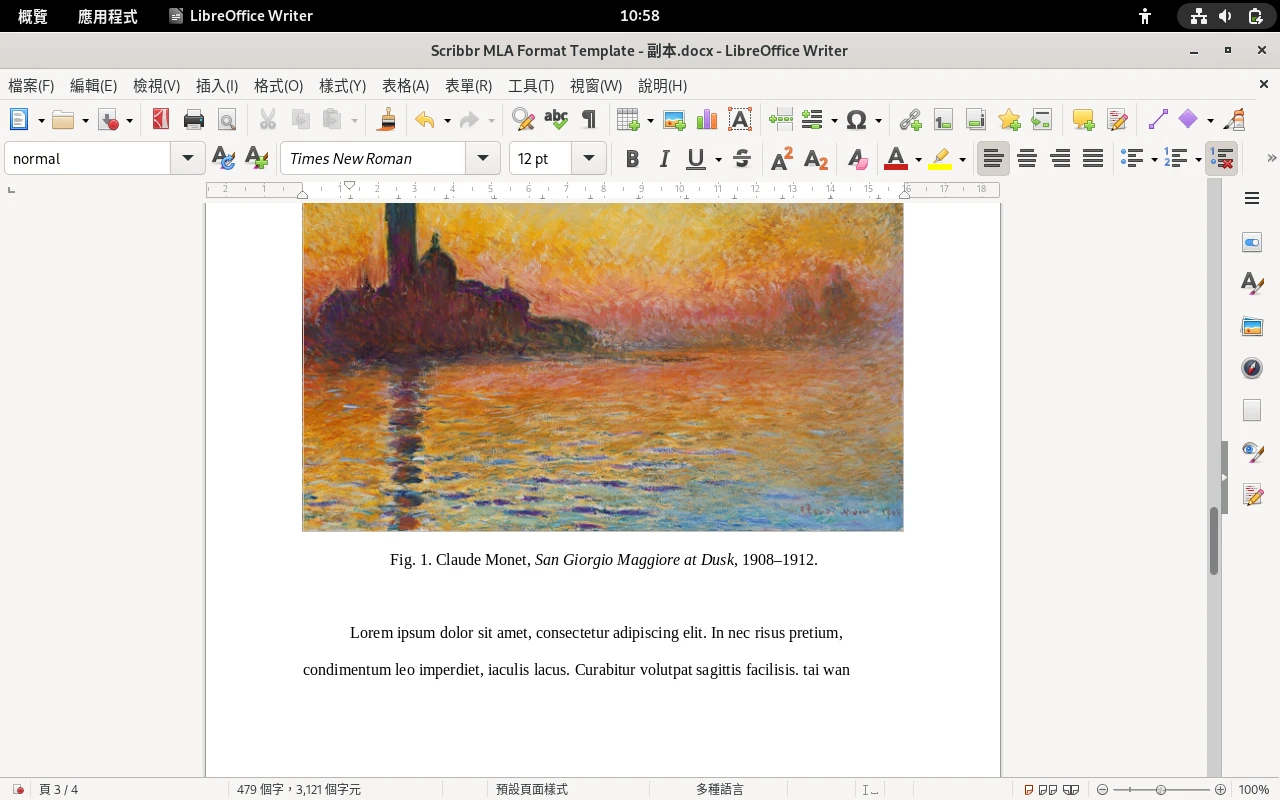This screenshot has width=1280, height=800.
Task: Export document directly as PDF
Action: point(160,120)
